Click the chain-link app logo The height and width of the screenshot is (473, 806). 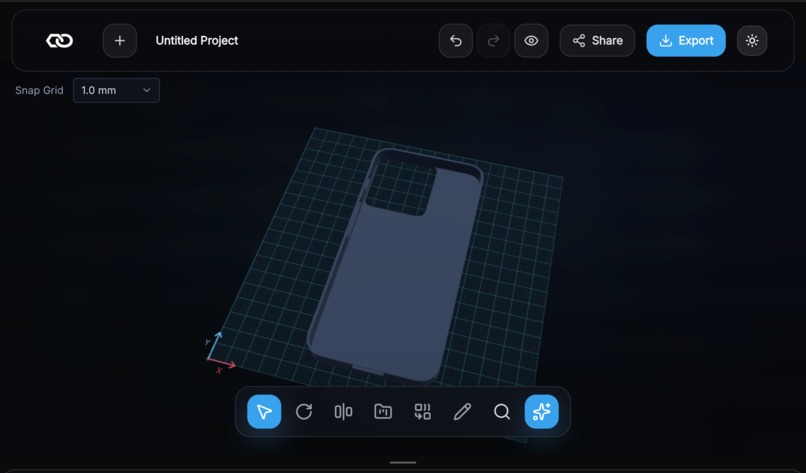click(60, 41)
